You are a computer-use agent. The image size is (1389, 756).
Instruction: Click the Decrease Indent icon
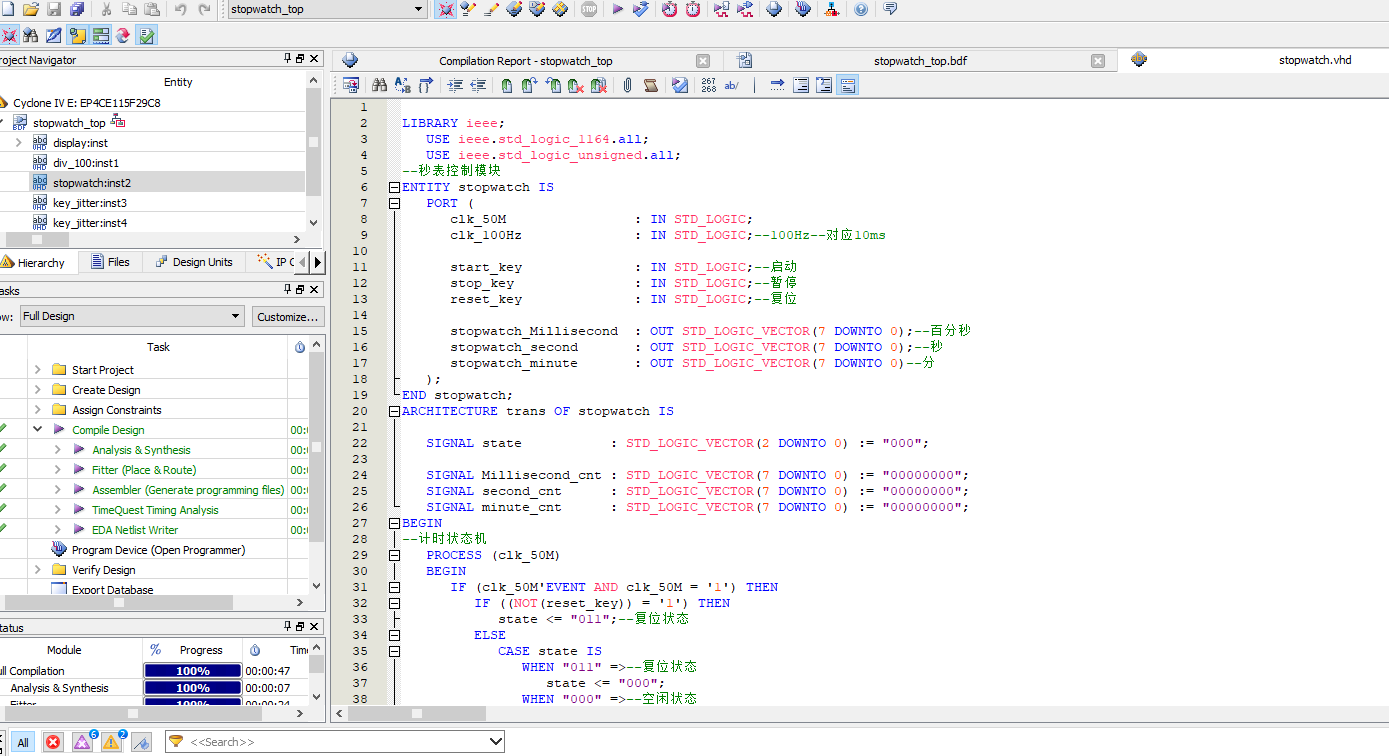point(478,85)
